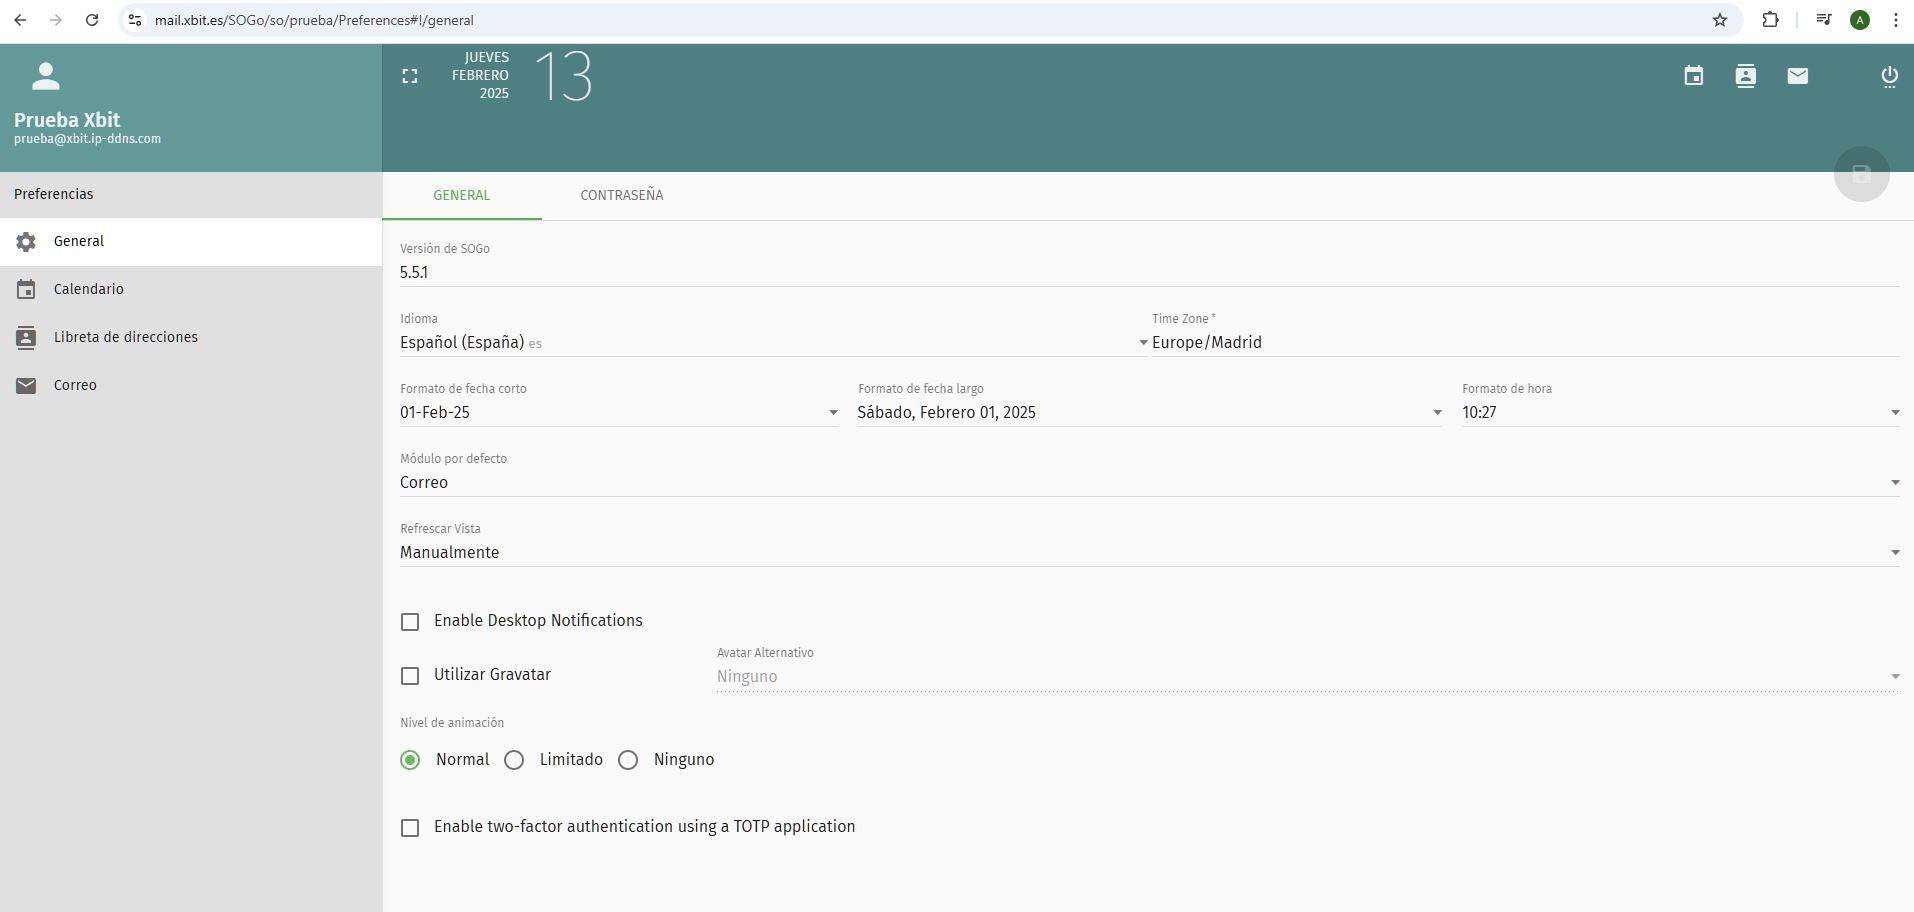
Task: Open the Formato de hora dropdown
Action: [x=1681, y=412]
